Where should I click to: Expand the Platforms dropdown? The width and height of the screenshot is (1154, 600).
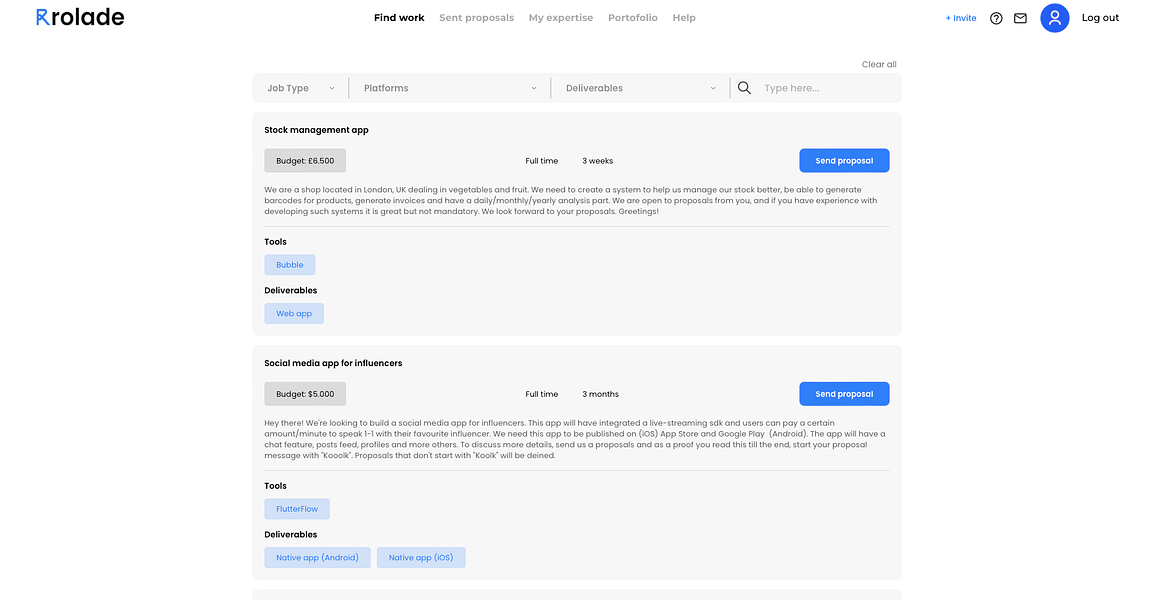(450, 88)
